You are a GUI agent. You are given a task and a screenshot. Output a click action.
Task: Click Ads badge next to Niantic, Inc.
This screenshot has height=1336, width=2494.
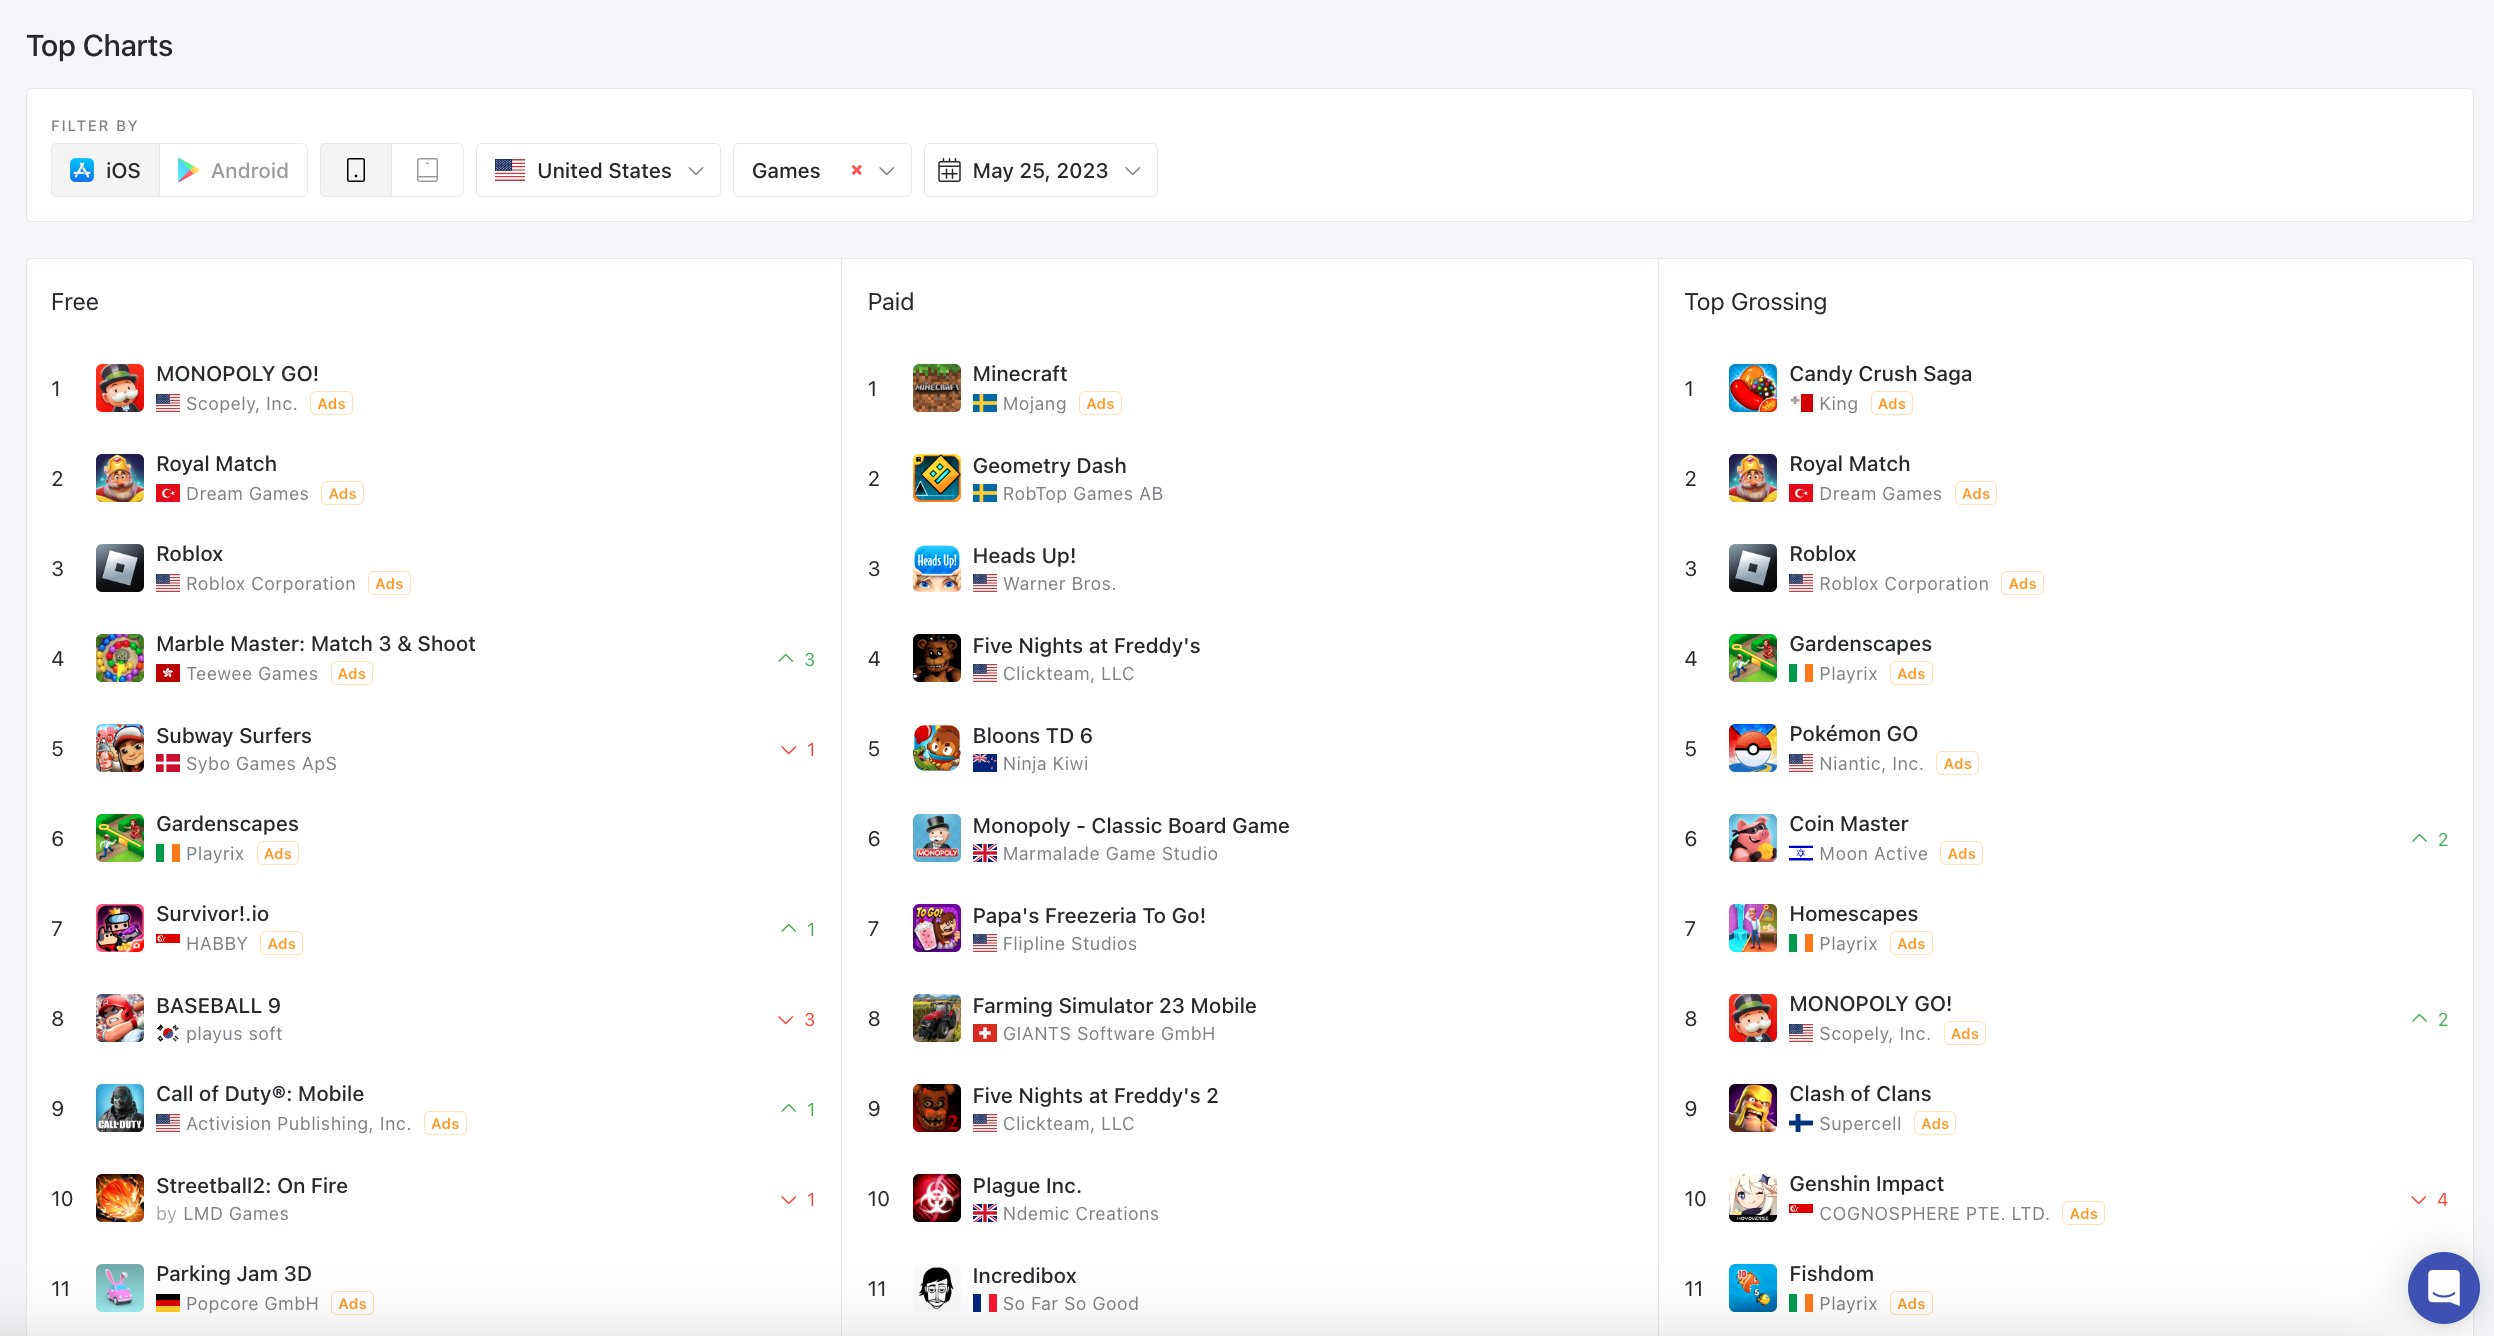[x=1957, y=763]
